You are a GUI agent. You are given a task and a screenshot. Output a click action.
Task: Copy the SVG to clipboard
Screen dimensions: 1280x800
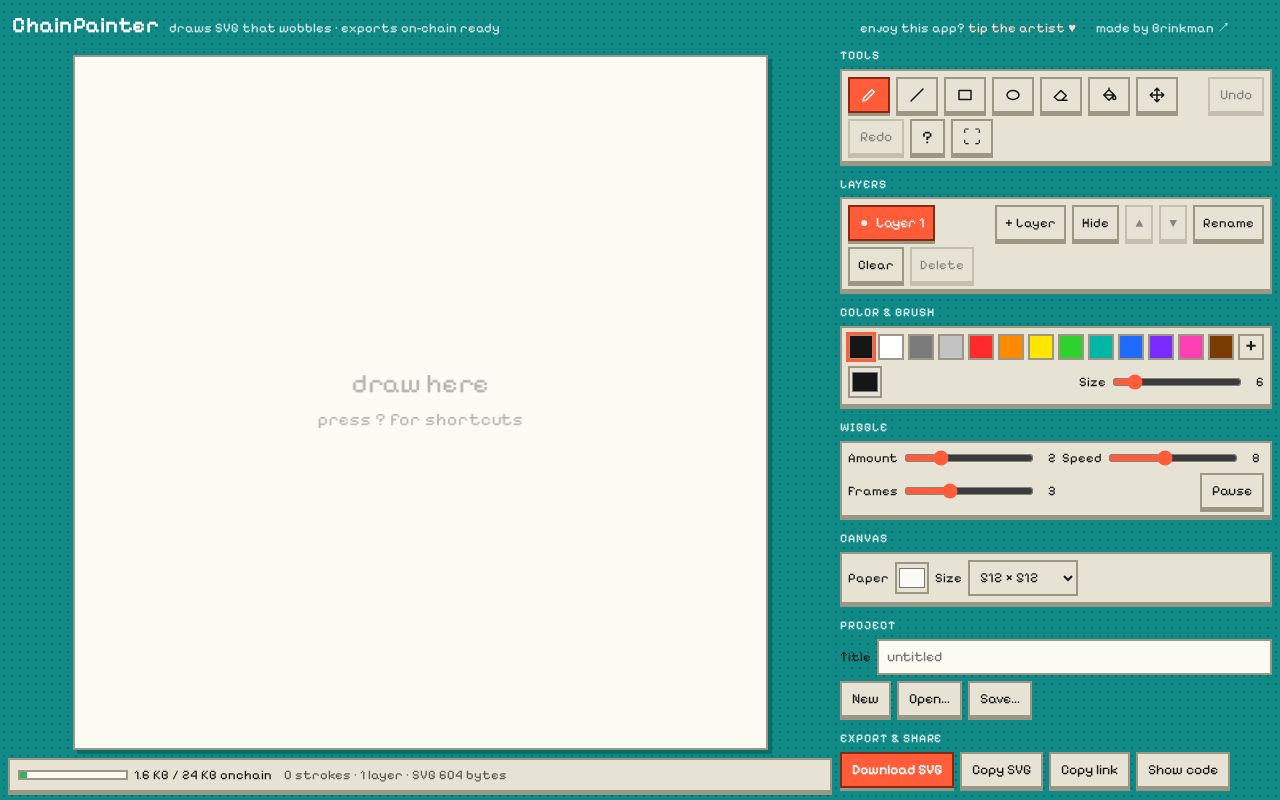click(x=1001, y=770)
